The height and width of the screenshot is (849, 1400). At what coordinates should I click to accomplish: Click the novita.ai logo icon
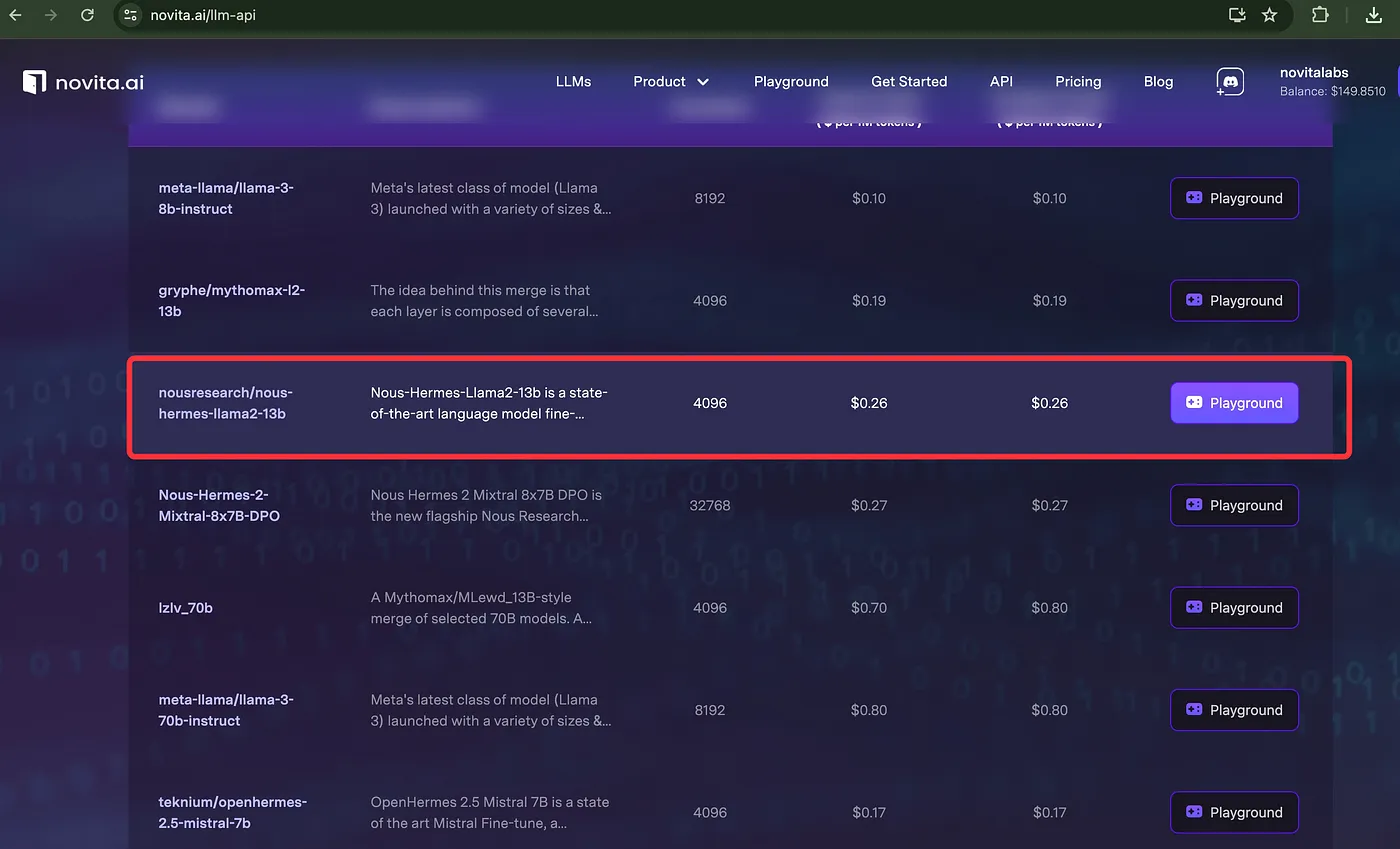point(34,82)
